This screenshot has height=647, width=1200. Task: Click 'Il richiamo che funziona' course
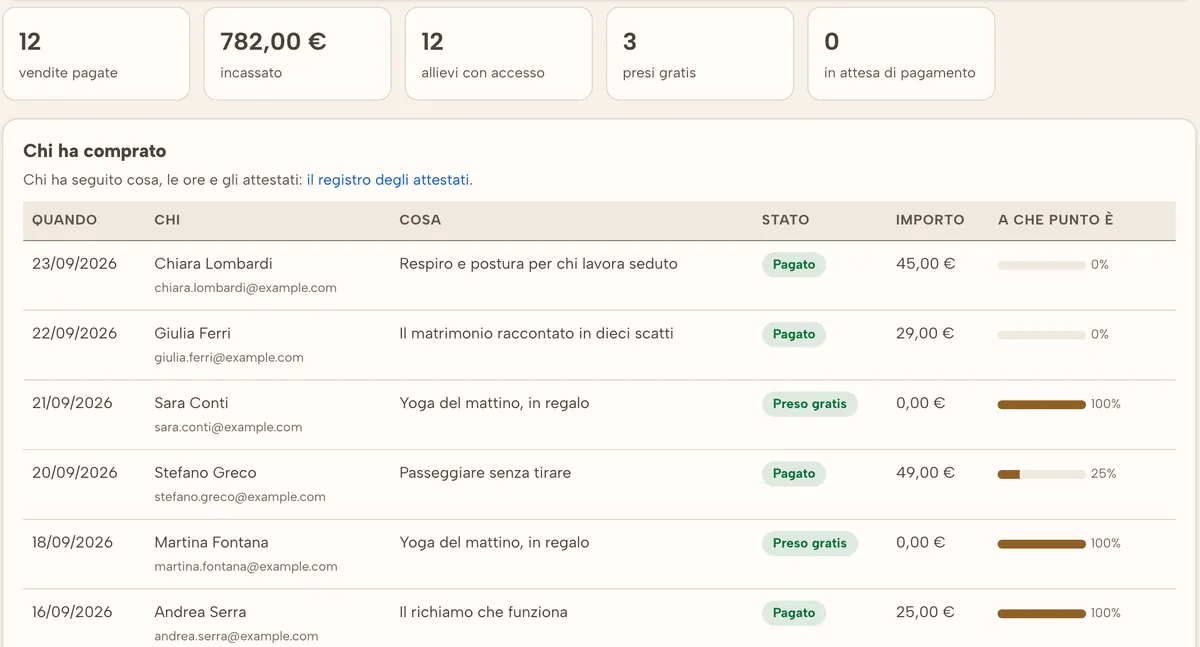click(x=483, y=612)
